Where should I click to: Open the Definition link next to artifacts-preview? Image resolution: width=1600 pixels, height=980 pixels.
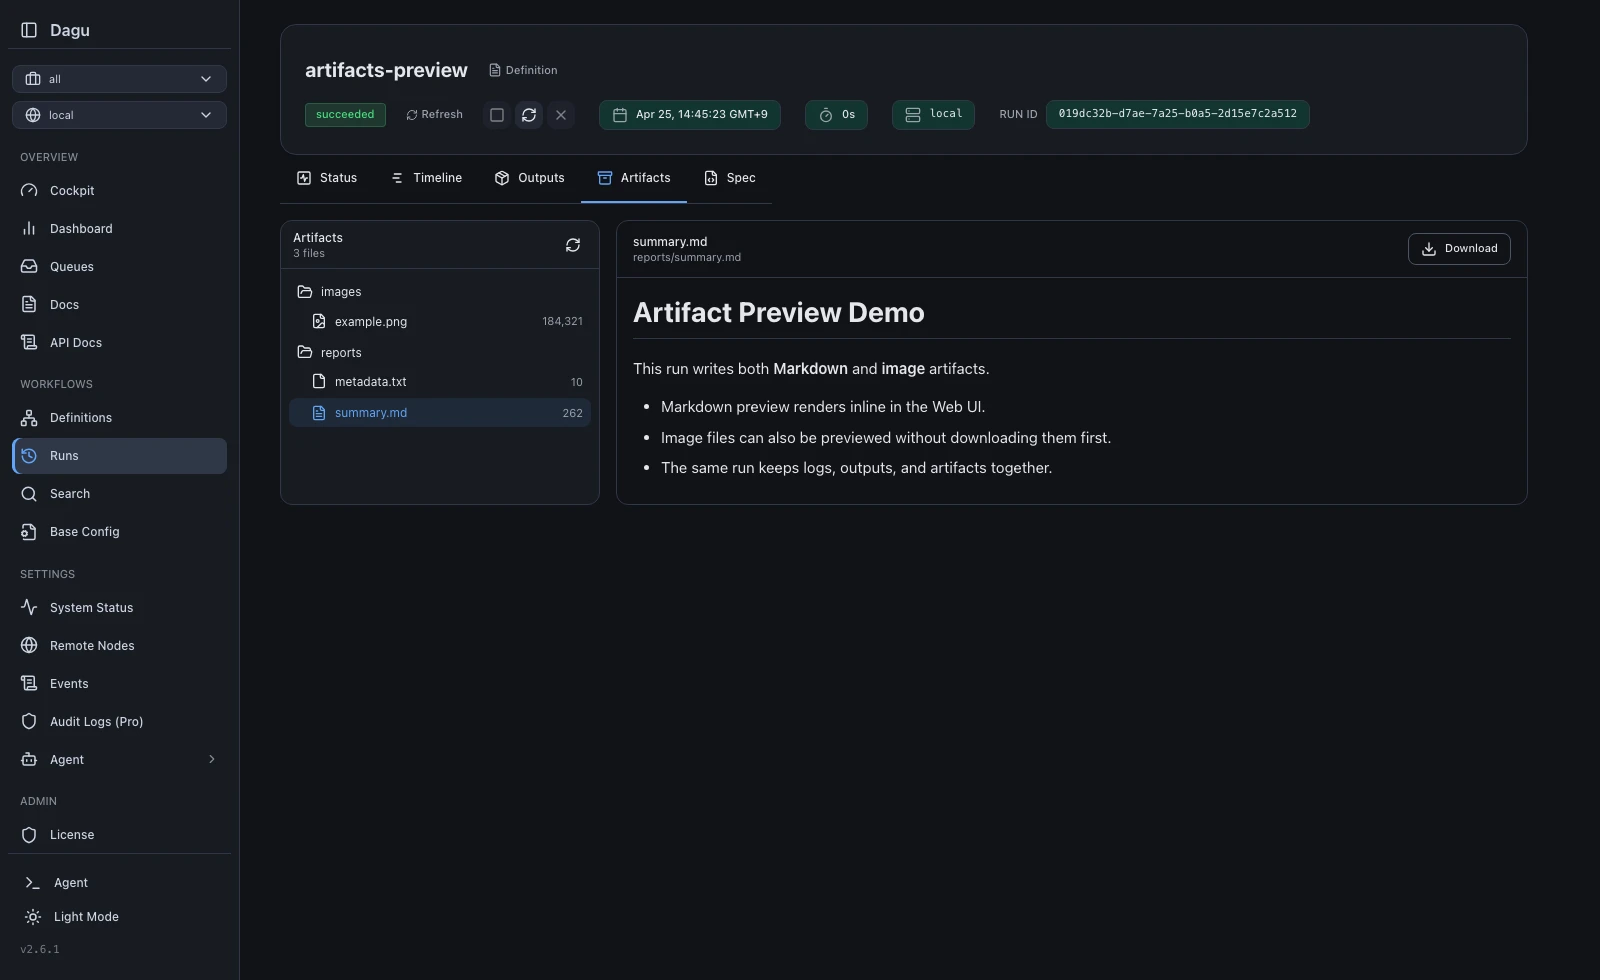point(523,71)
